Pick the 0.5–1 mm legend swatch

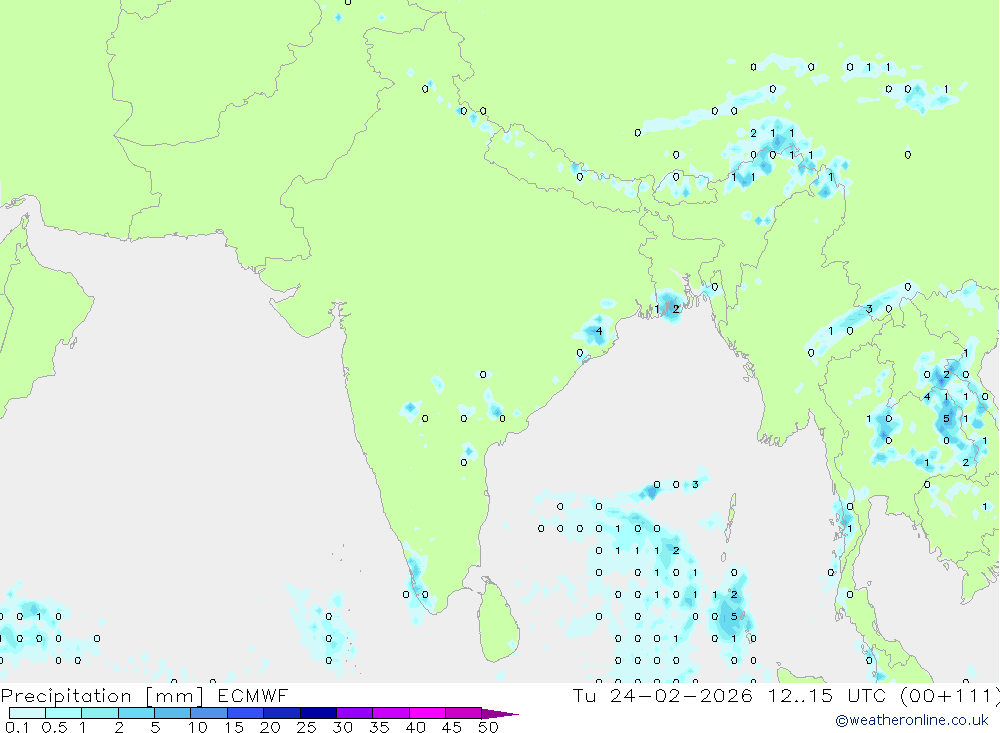[64, 713]
